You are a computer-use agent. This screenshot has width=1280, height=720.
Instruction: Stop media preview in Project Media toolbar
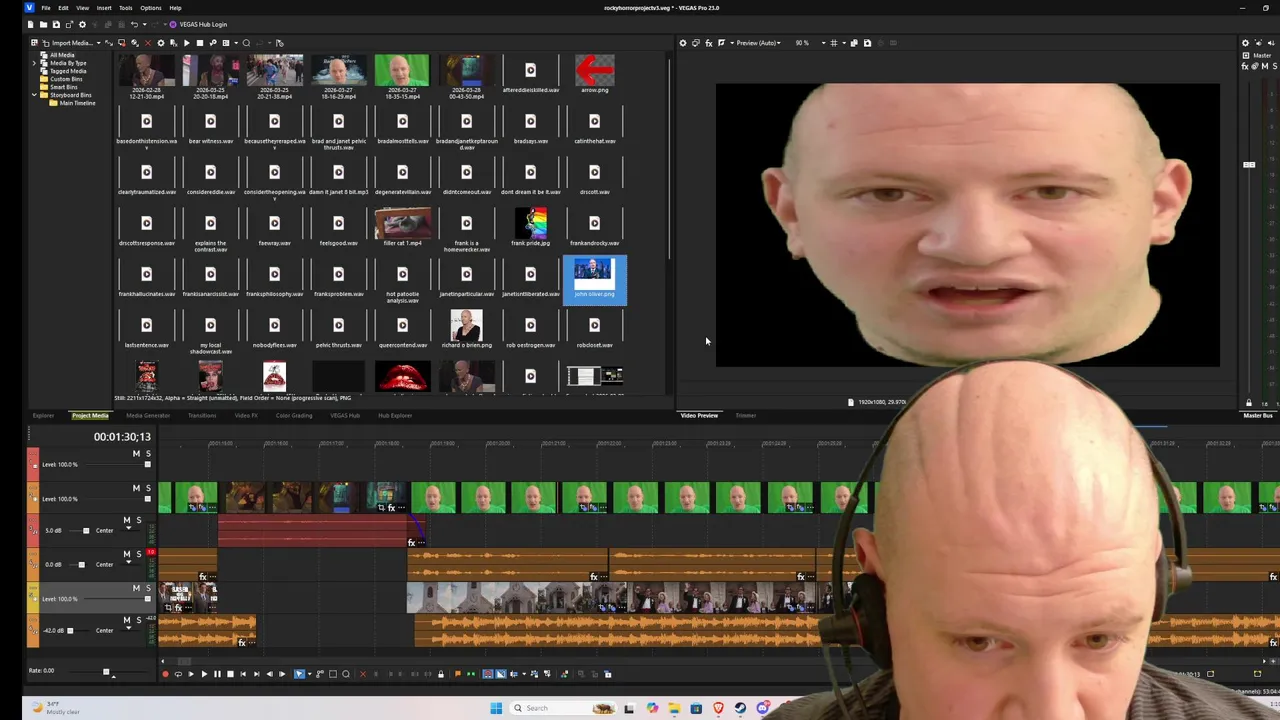click(x=200, y=43)
